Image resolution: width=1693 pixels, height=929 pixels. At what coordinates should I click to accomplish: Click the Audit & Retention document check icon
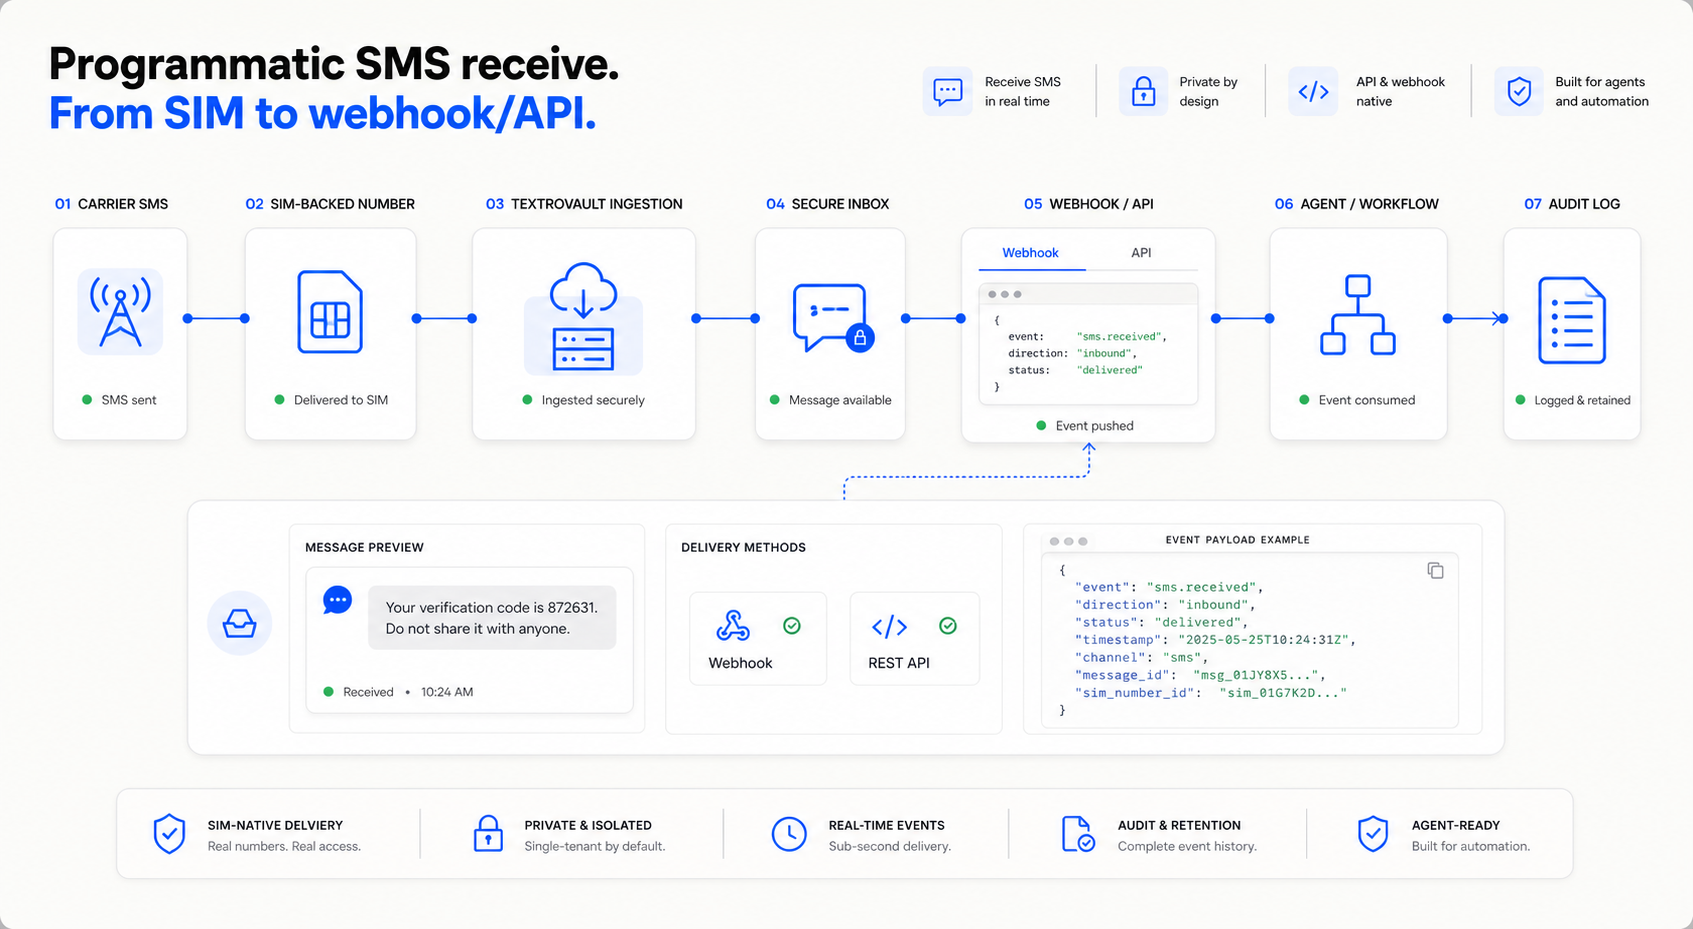click(1078, 834)
